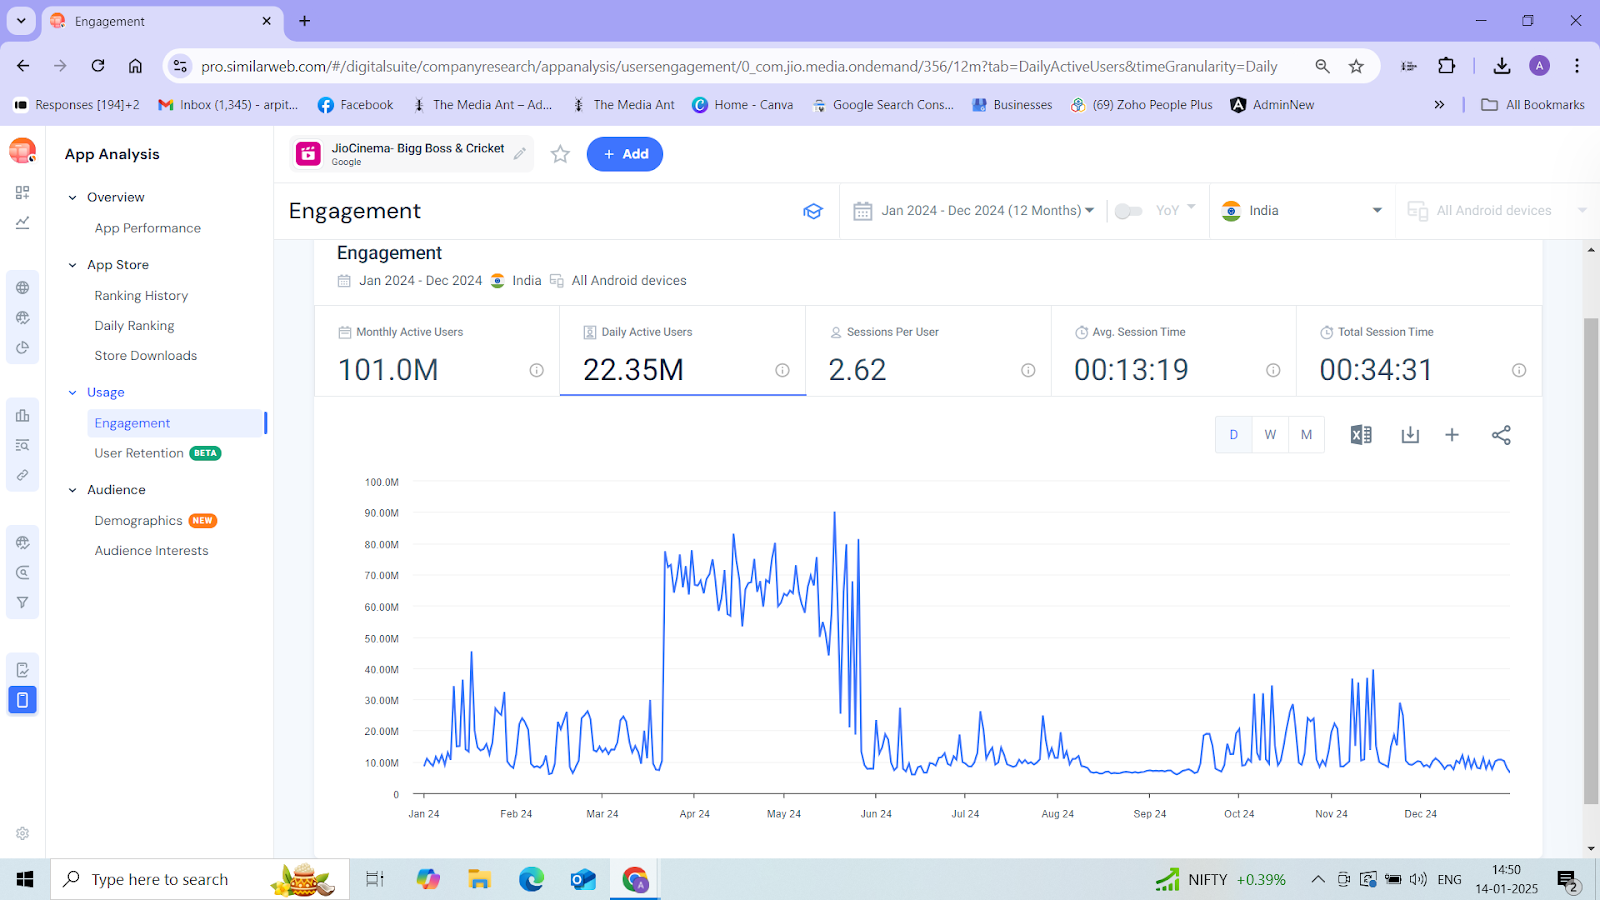The image size is (1600, 900).
Task: Collapse the App Store section
Action: [x=72, y=265]
